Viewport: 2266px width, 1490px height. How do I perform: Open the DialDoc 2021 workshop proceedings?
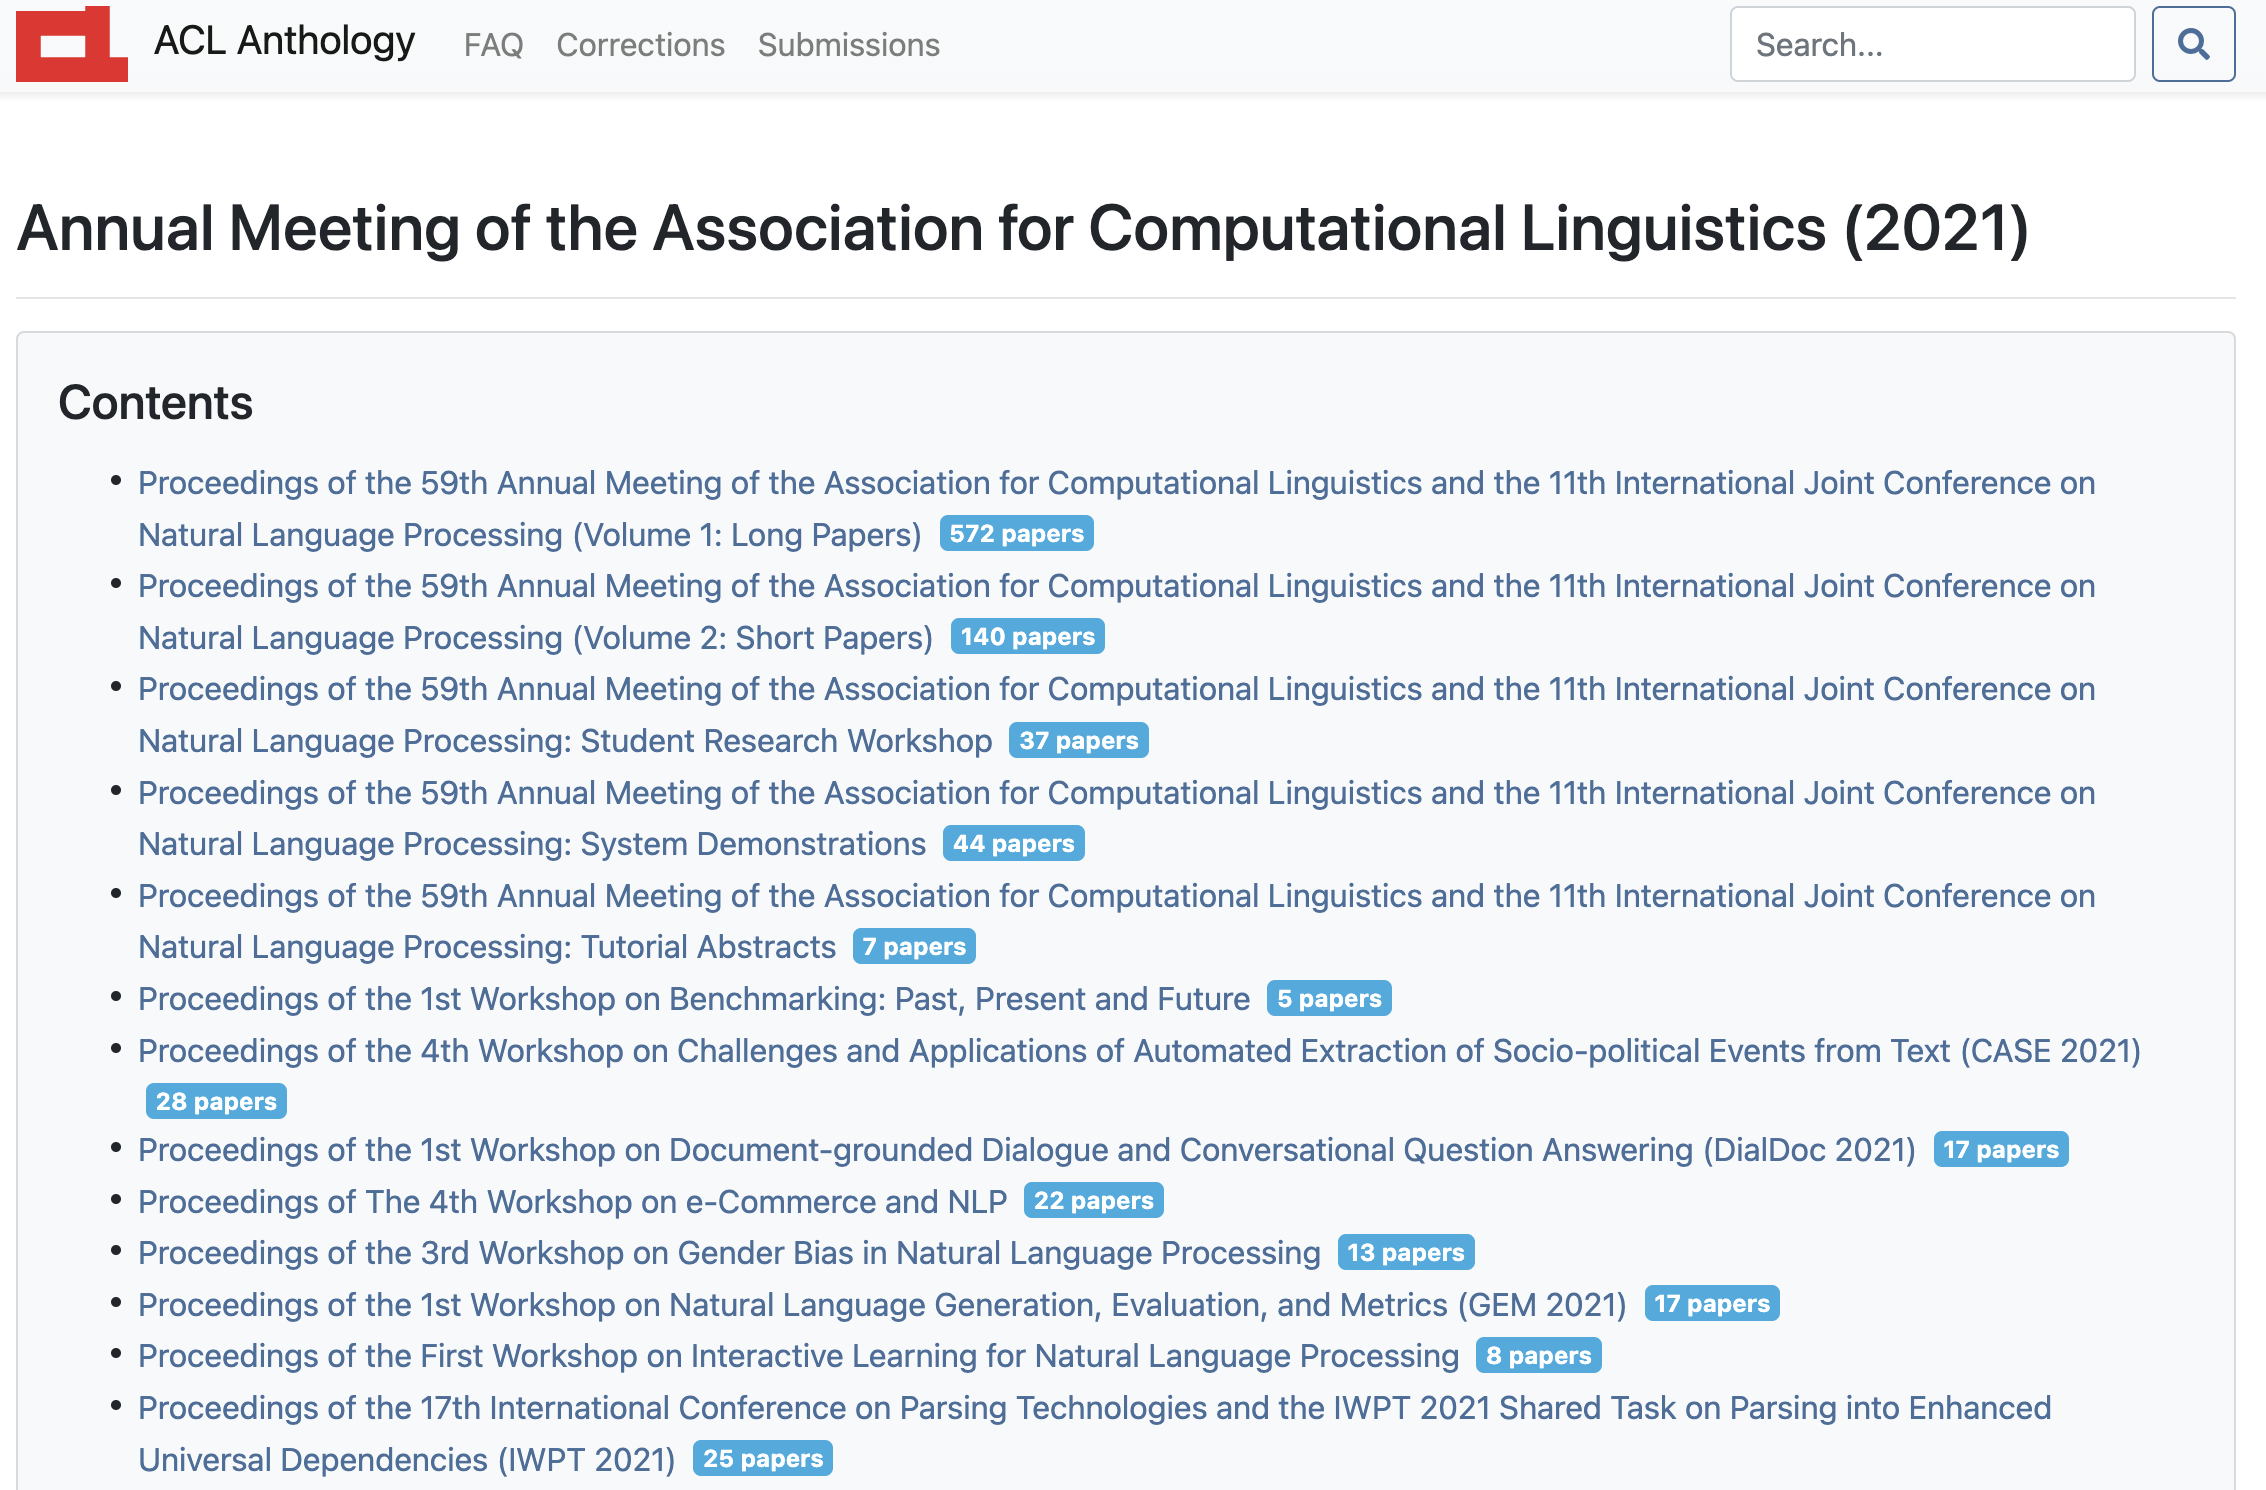click(1027, 1149)
